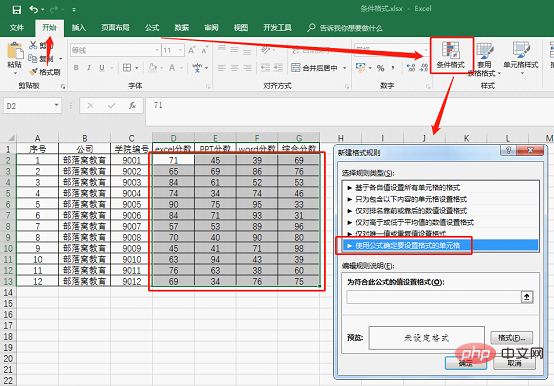
Task: Click the Percent style icon
Action: [x=380, y=68]
